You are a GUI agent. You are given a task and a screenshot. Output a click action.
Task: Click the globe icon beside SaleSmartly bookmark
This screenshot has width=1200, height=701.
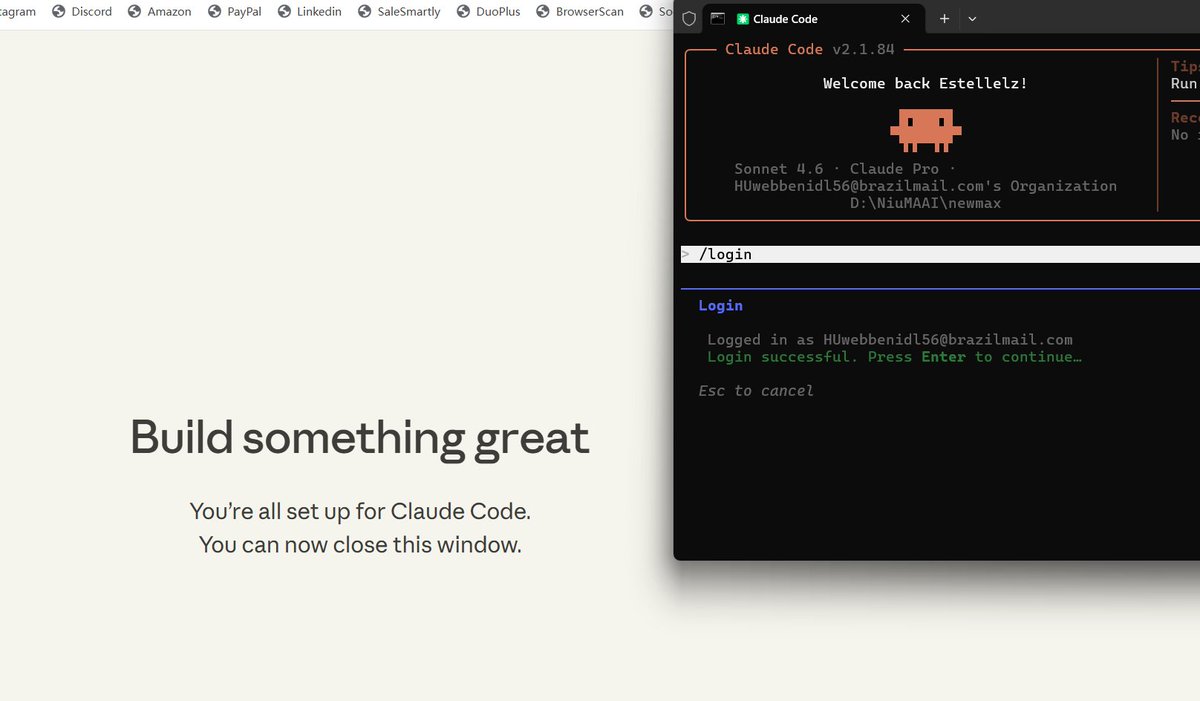(365, 12)
